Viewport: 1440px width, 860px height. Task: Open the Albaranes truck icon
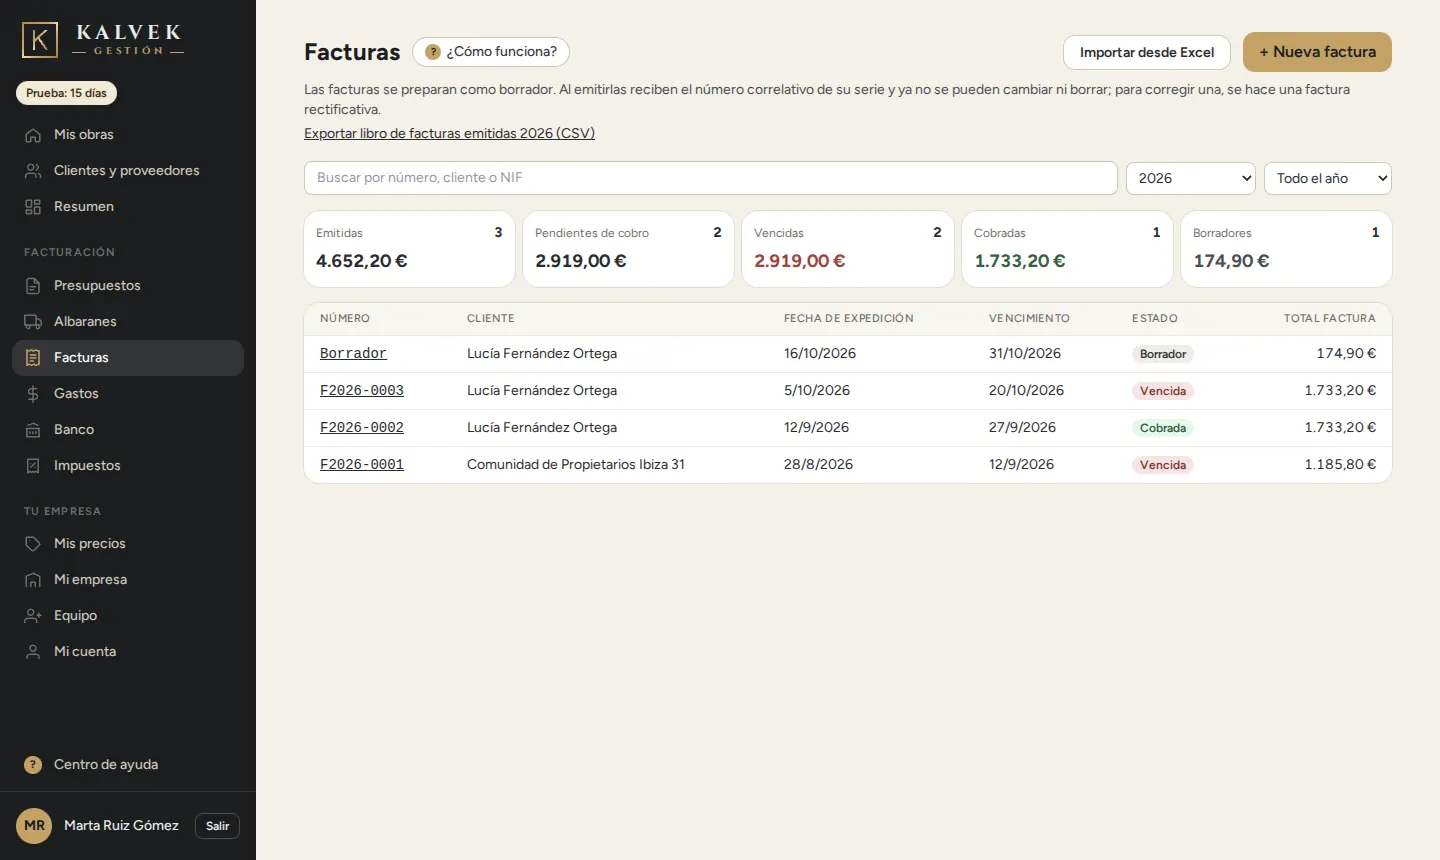pyautogui.click(x=33, y=322)
